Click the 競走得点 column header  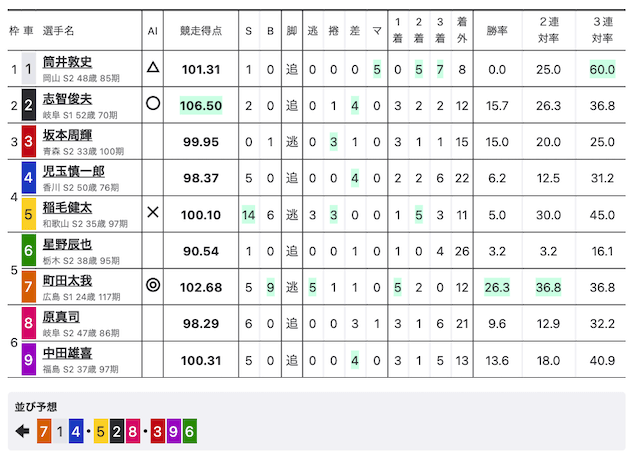(201, 31)
